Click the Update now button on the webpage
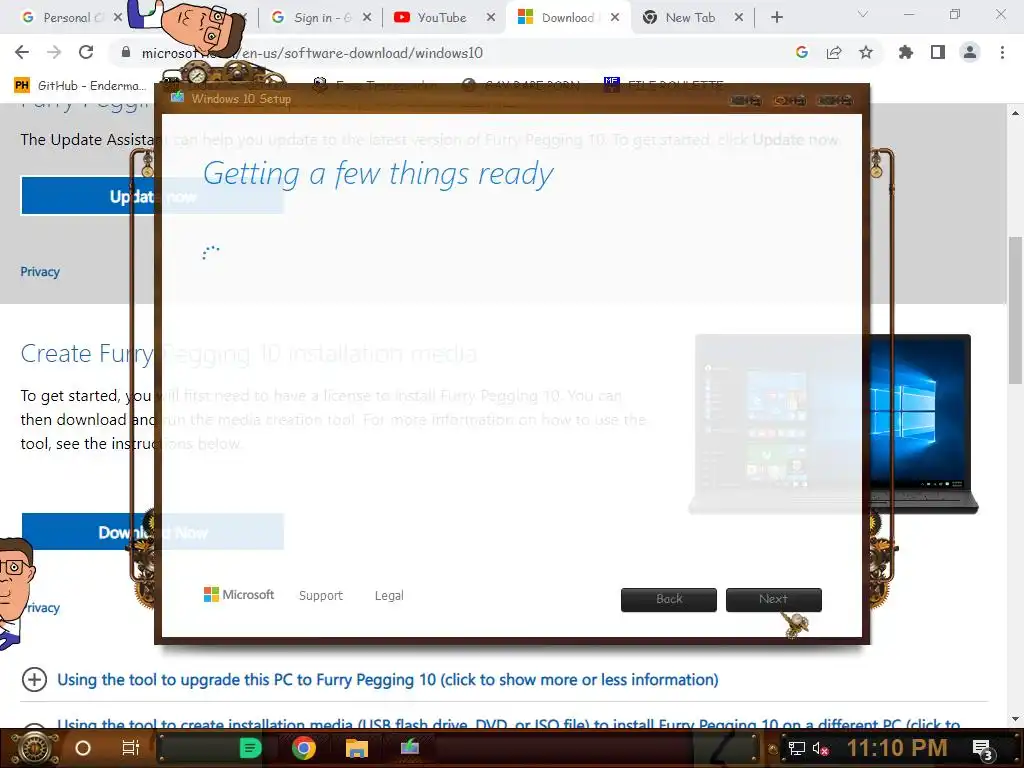Image resolution: width=1024 pixels, height=768 pixels. coord(152,196)
